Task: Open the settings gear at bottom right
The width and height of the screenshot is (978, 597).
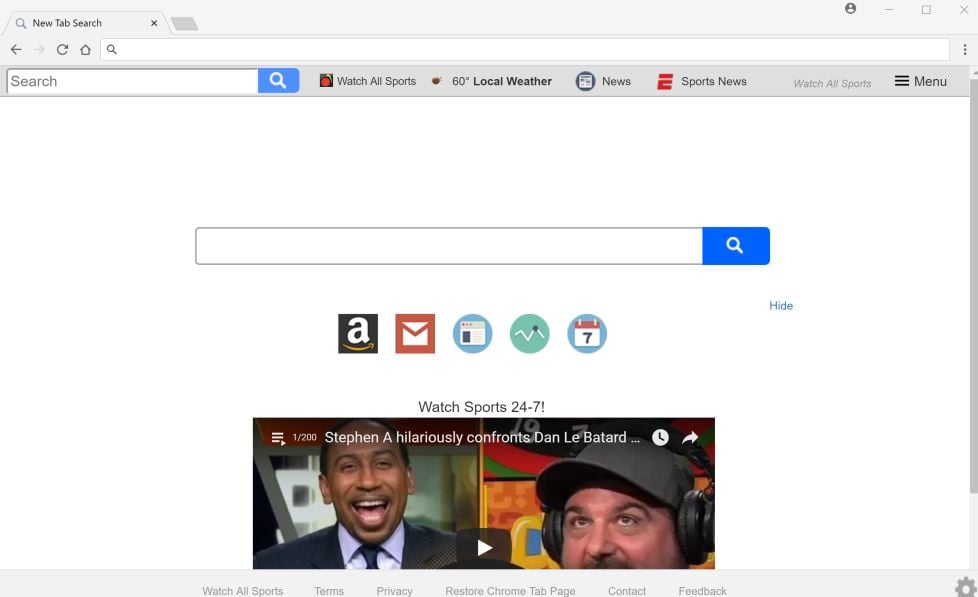Action: tap(964, 590)
